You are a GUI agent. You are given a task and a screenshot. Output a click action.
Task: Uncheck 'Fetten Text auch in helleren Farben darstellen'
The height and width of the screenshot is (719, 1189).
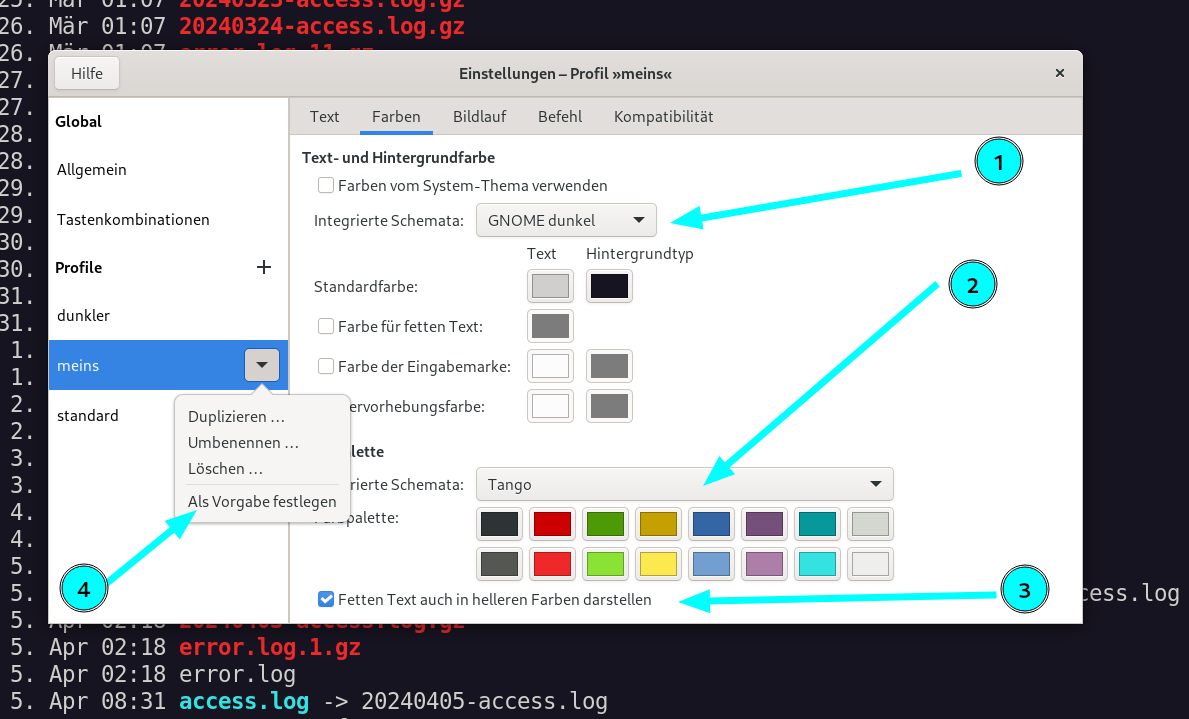coord(326,599)
